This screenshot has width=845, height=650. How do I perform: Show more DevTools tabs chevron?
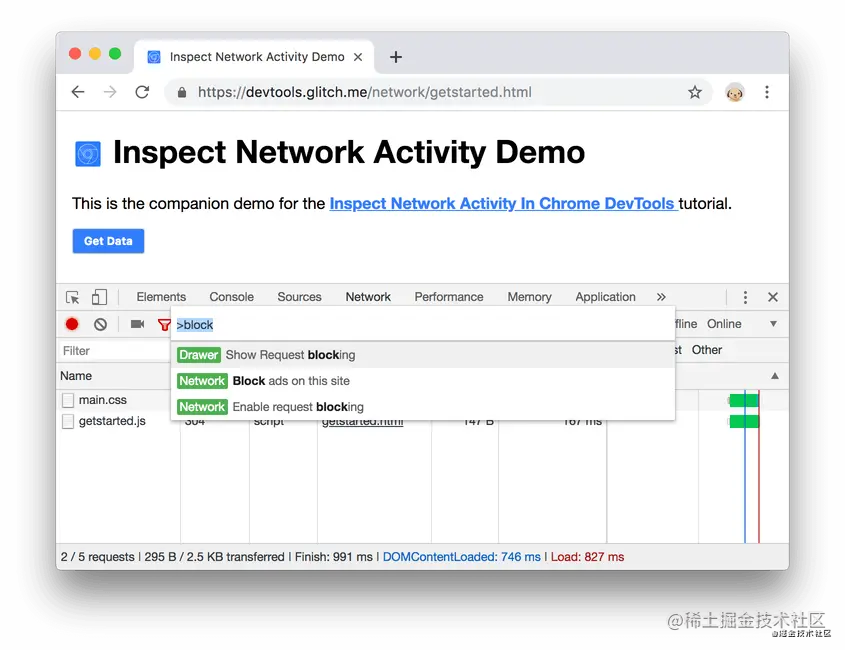[x=661, y=297]
